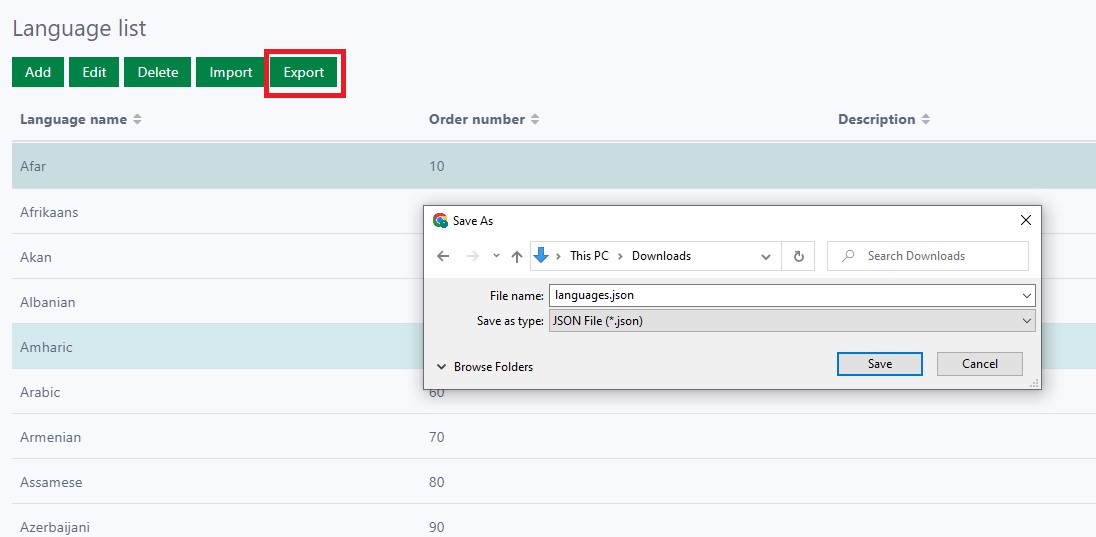Sort by Order number column arrows
This screenshot has height=537, width=1096.
[x=535, y=119]
